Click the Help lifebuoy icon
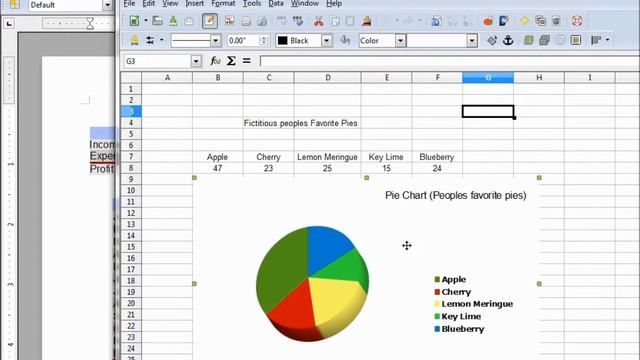The height and width of the screenshot is (360, 640). (x=577, y=21)
